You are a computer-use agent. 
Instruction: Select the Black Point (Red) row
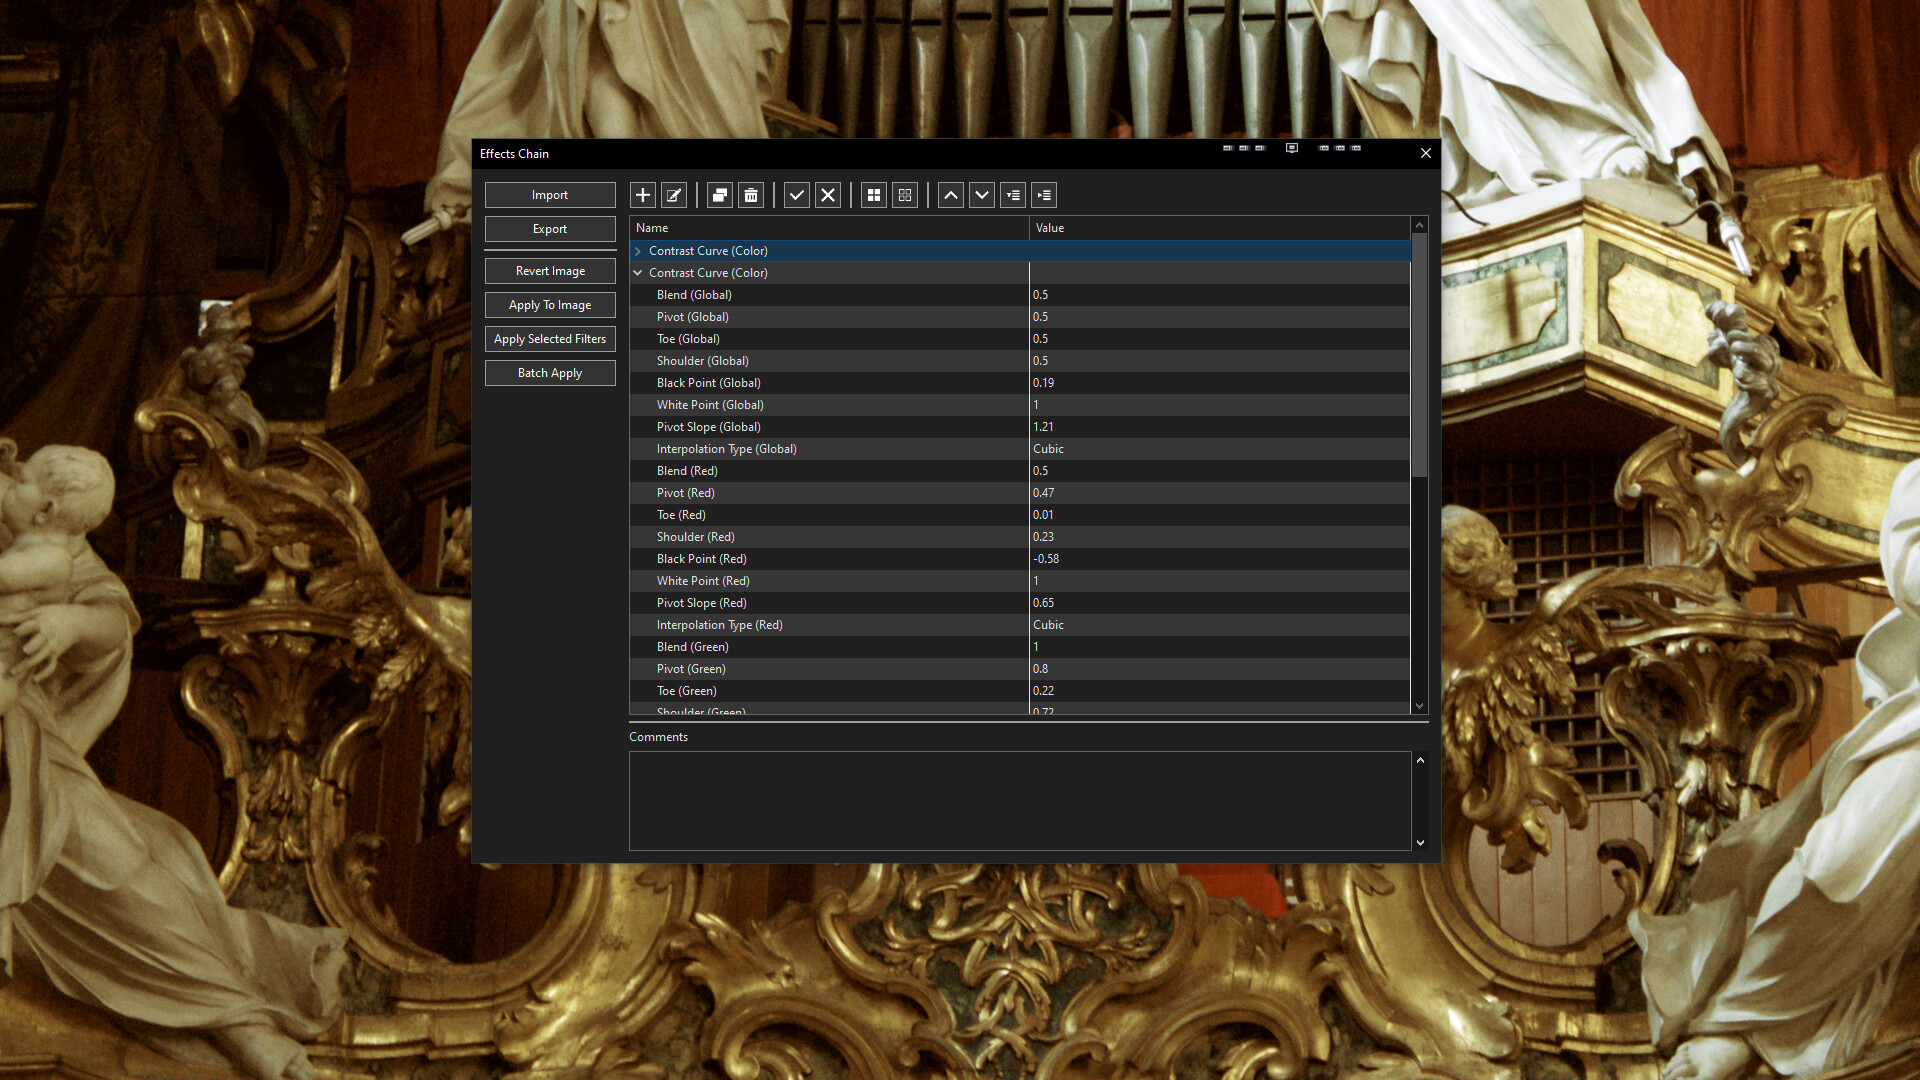pyautogui.click(x=1020, y=559)
